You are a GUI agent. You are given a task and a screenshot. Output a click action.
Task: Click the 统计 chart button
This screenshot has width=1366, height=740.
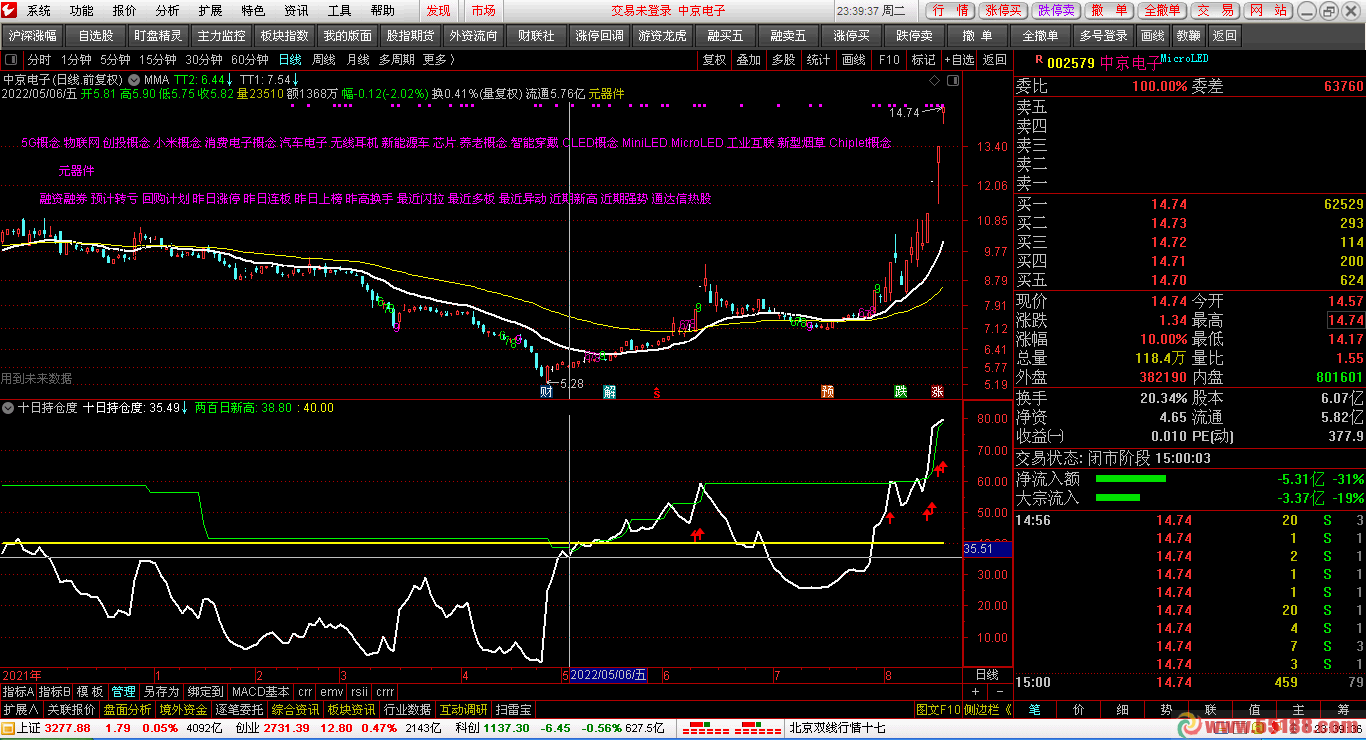click(819, 60)
